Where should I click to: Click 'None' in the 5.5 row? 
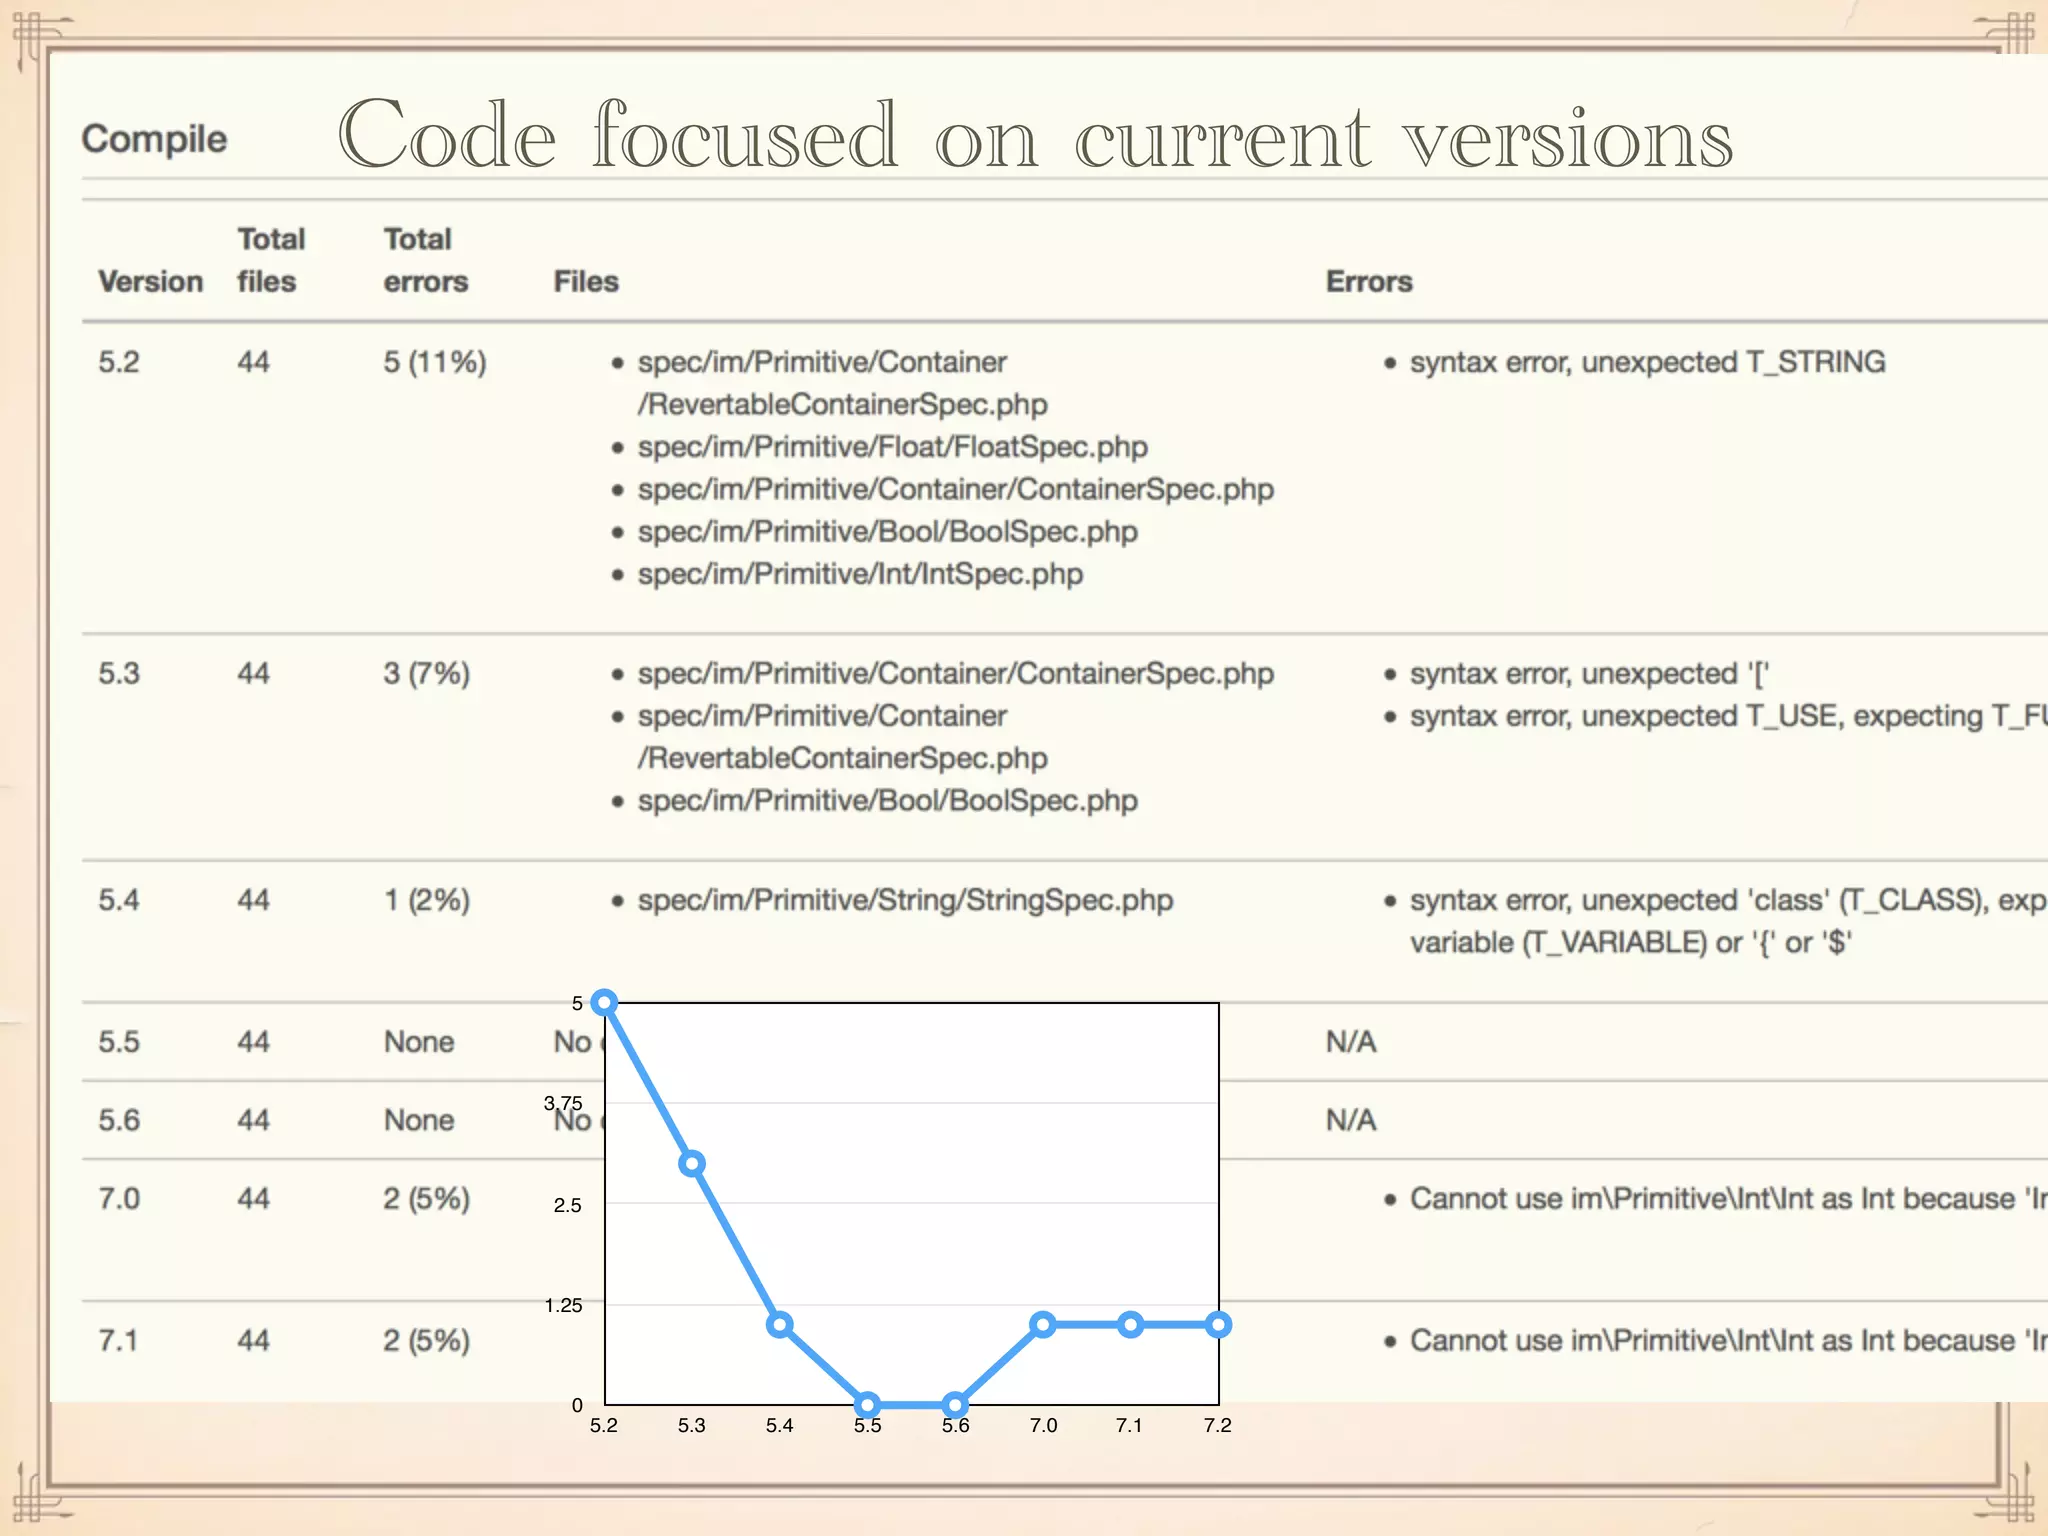[419, 1042]
